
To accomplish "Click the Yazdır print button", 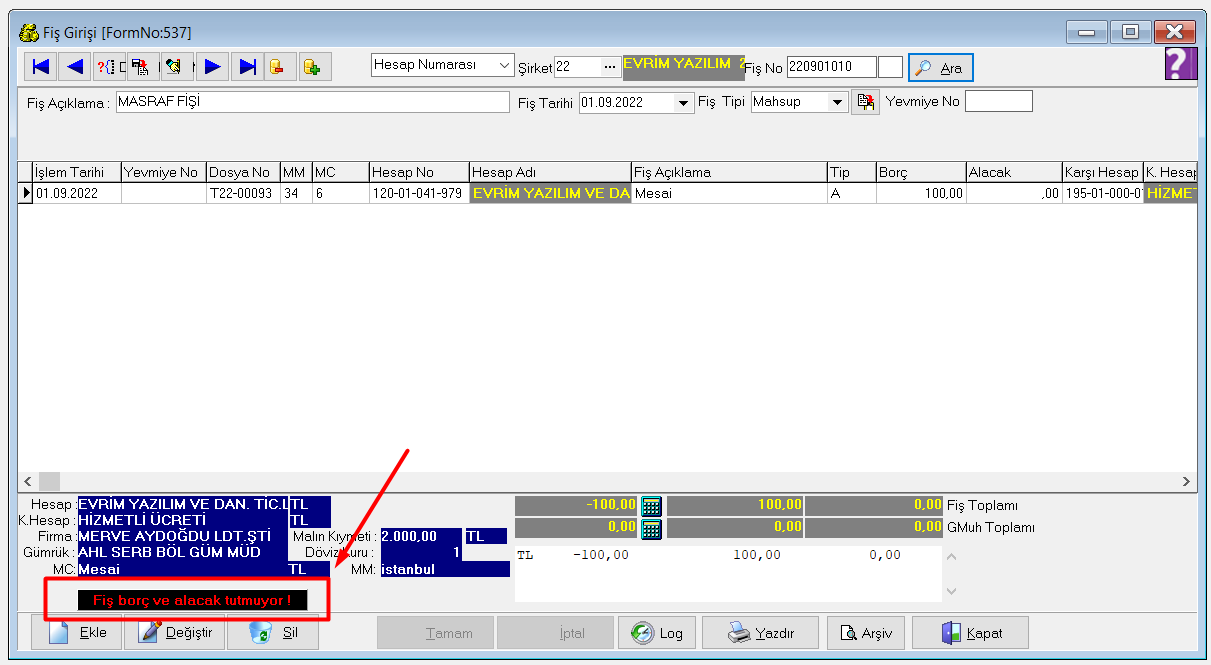I will click(x=760, y=633).
